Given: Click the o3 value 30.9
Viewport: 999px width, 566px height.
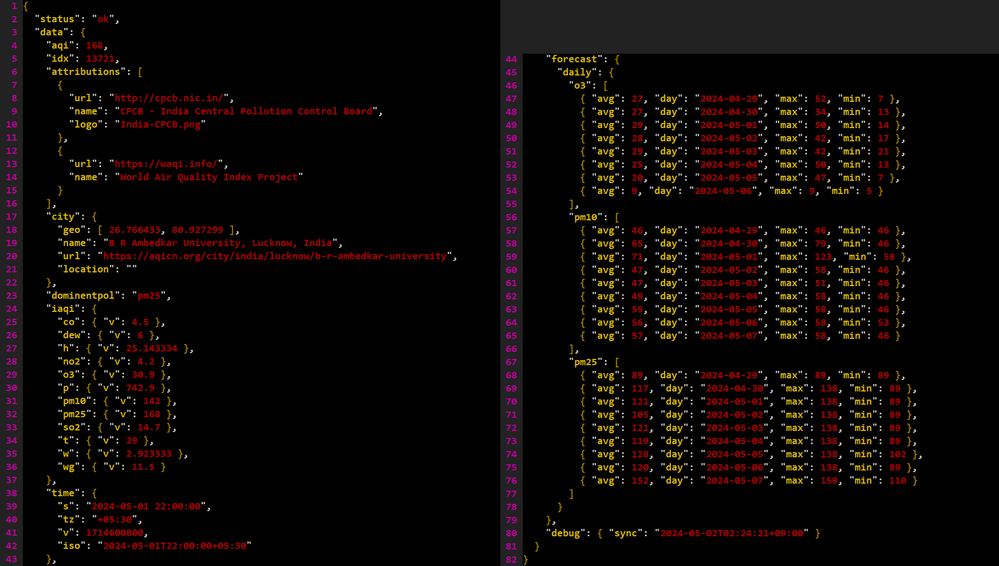Looking at the screenshot, I should click(x=143, y=375).
